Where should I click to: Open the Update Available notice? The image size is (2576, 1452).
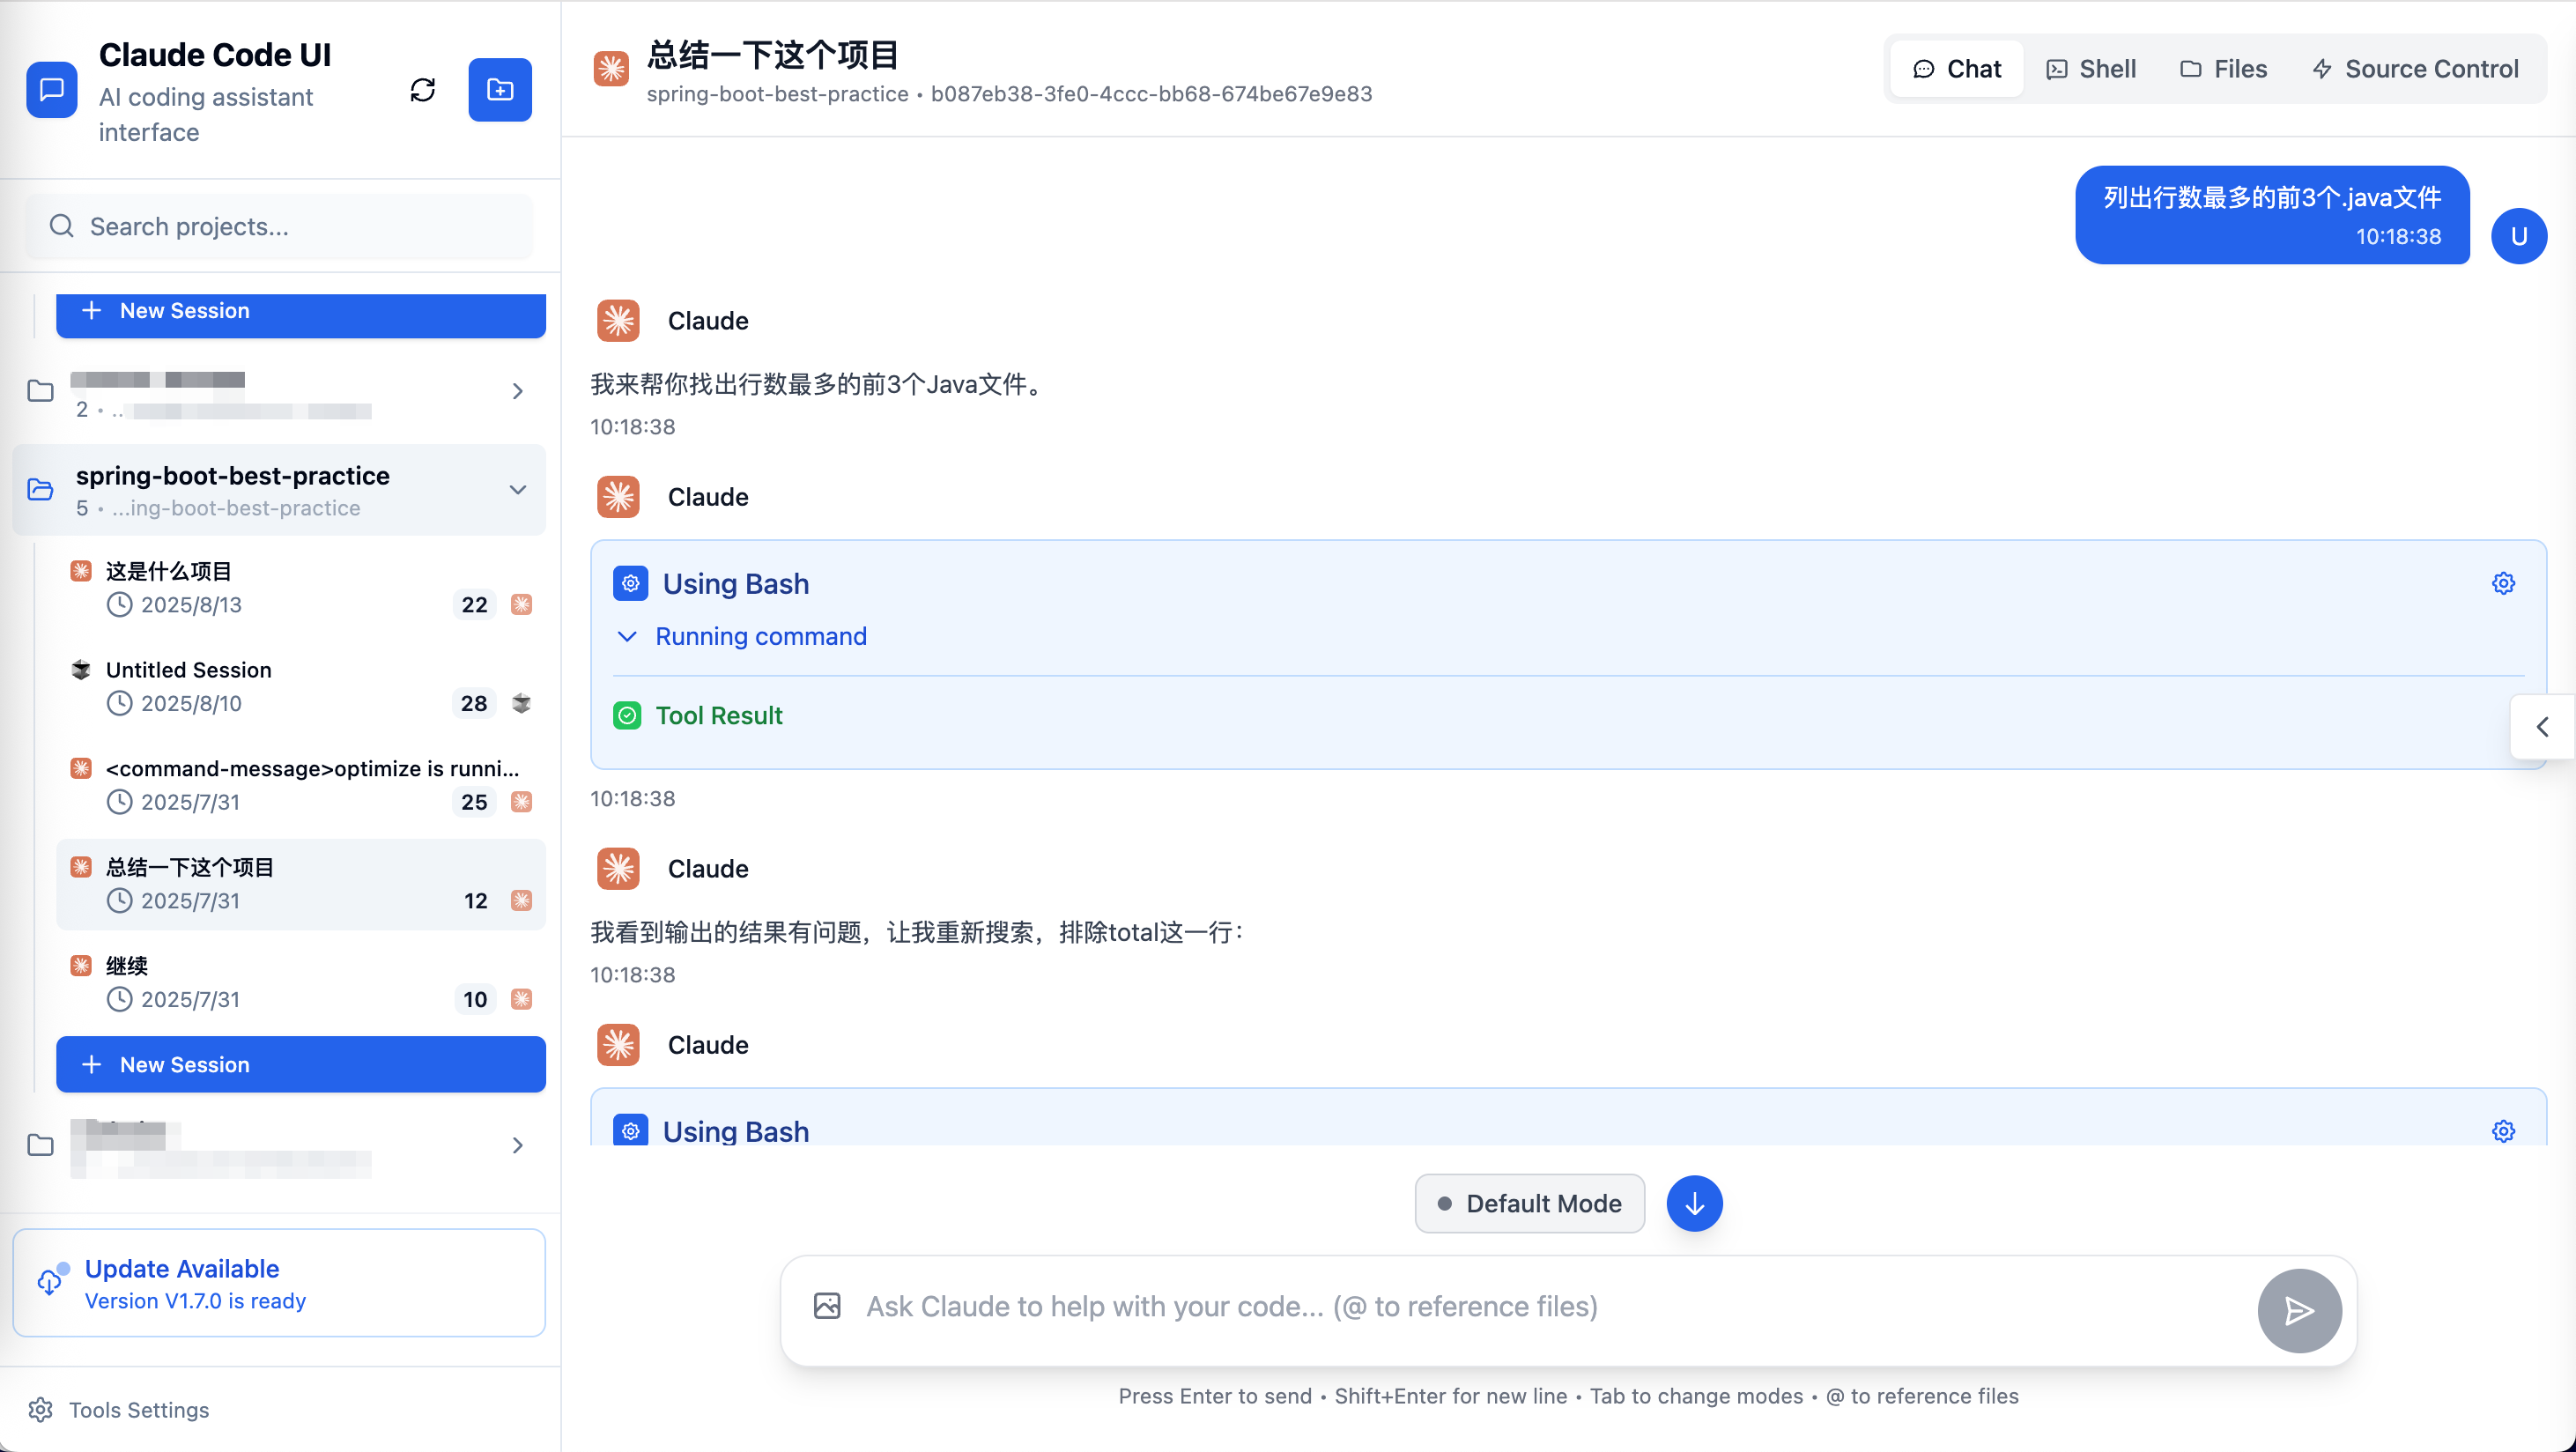(x=279, y=1283)
